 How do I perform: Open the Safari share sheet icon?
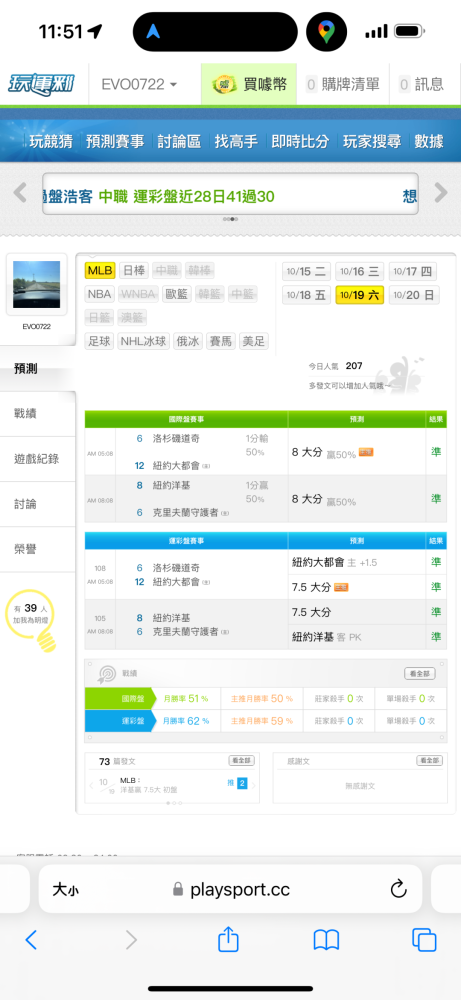228,939
